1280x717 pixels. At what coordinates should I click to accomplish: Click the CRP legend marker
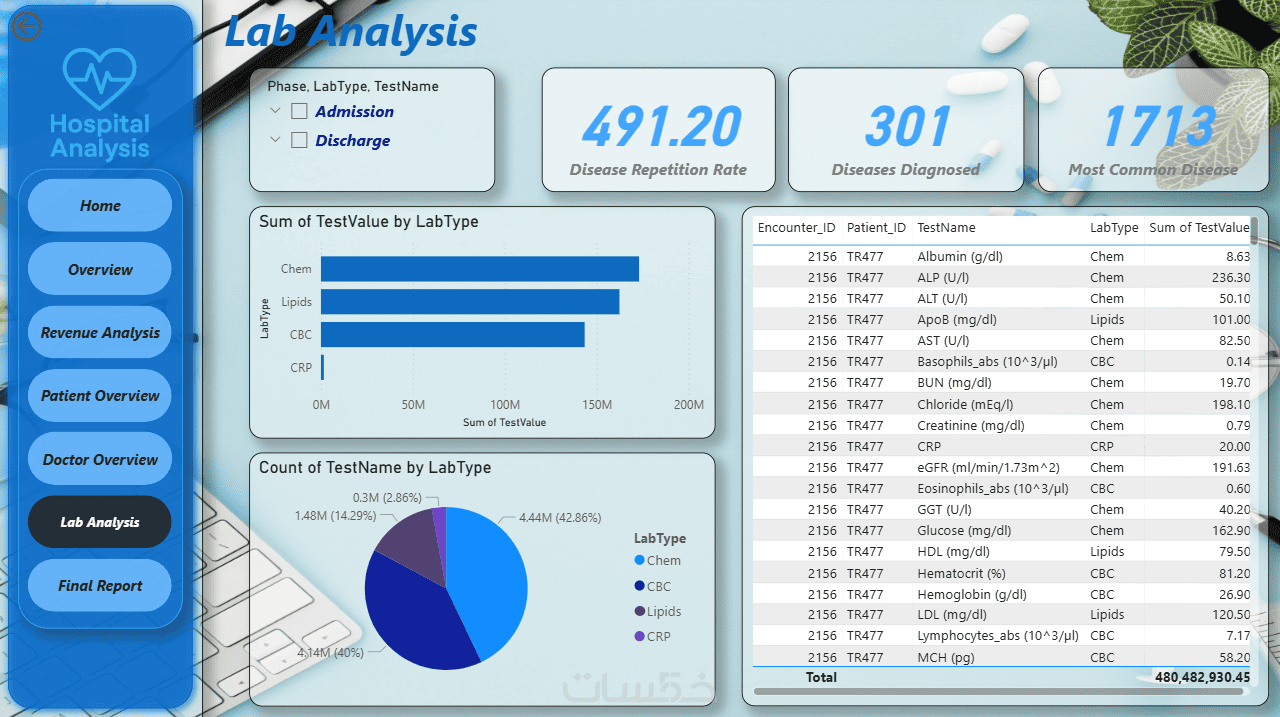[x=639, y=637]
